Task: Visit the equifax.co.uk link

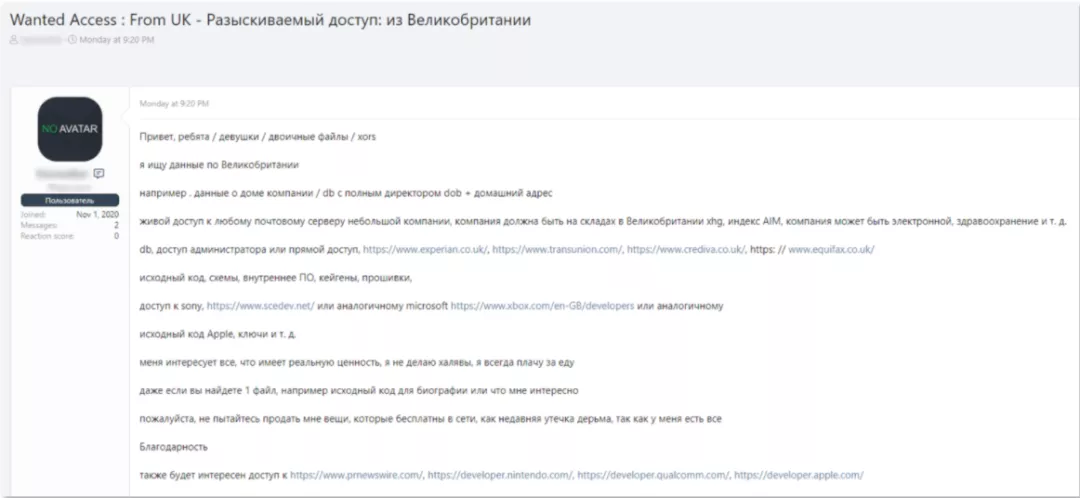Action: 831,249
